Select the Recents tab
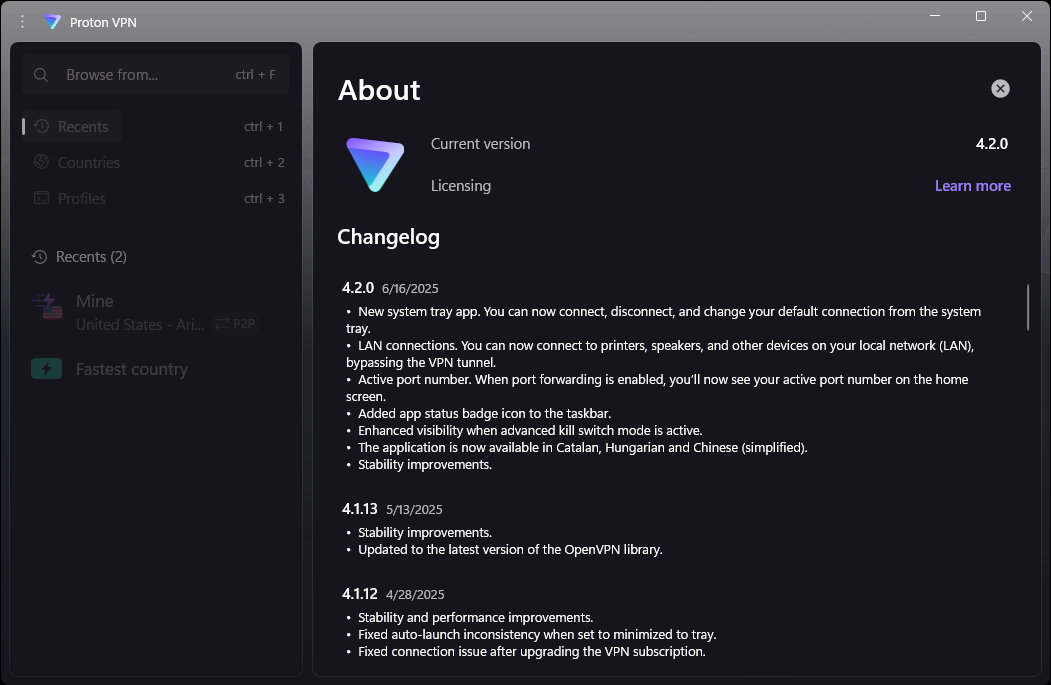This screenshot has height=685, width=1051. 72,126
